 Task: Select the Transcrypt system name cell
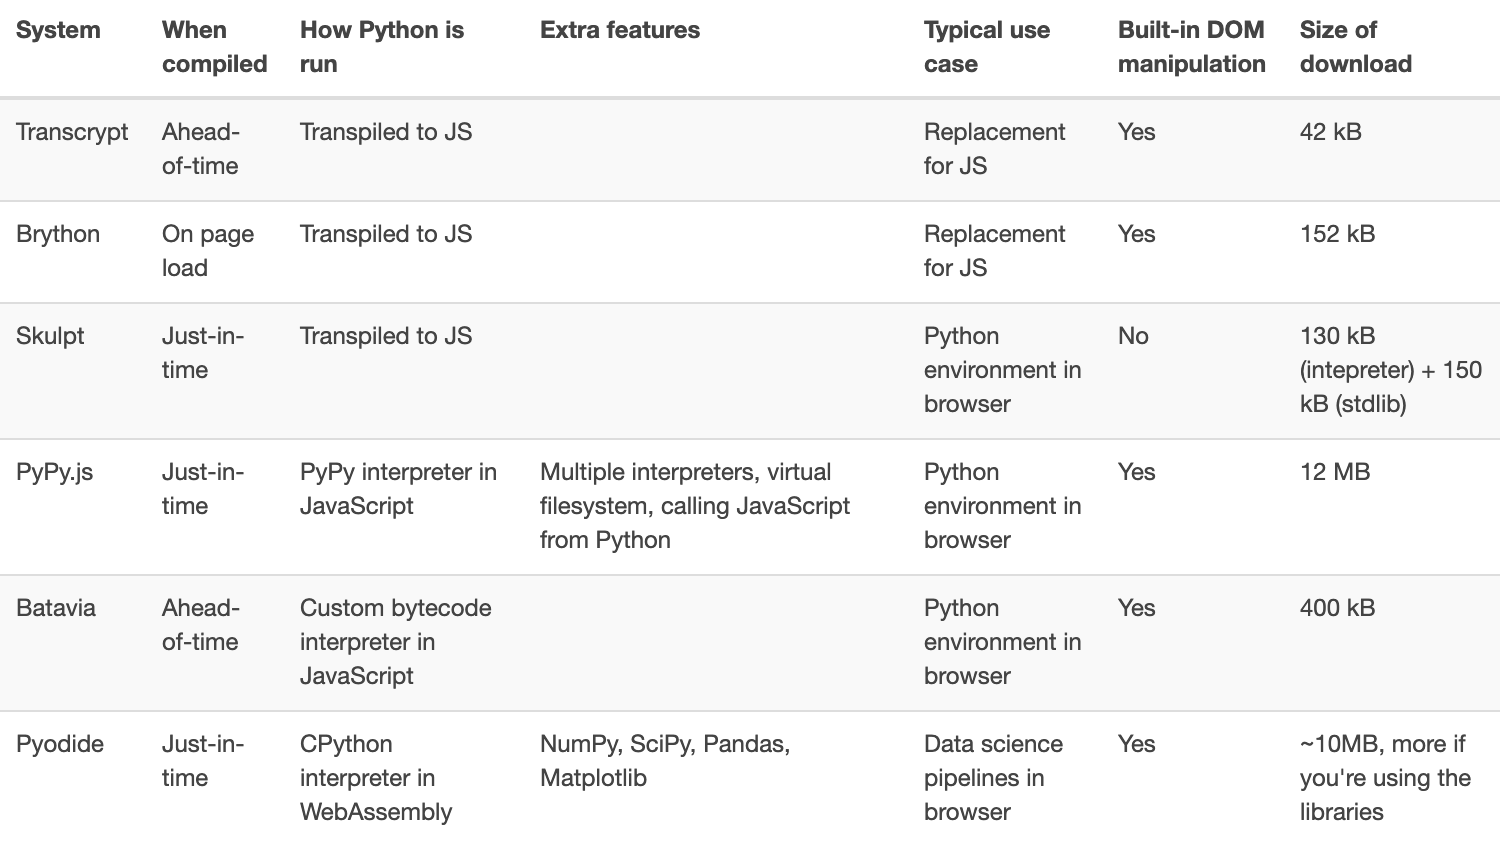pyautogui.click(x=72, y=132)
